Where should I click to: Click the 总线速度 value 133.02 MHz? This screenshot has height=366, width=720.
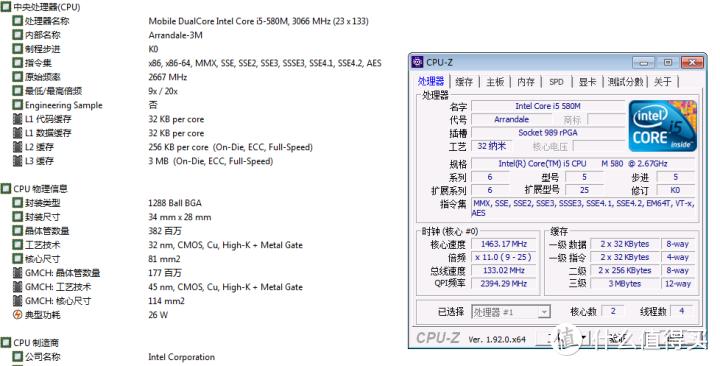point(504,271)
